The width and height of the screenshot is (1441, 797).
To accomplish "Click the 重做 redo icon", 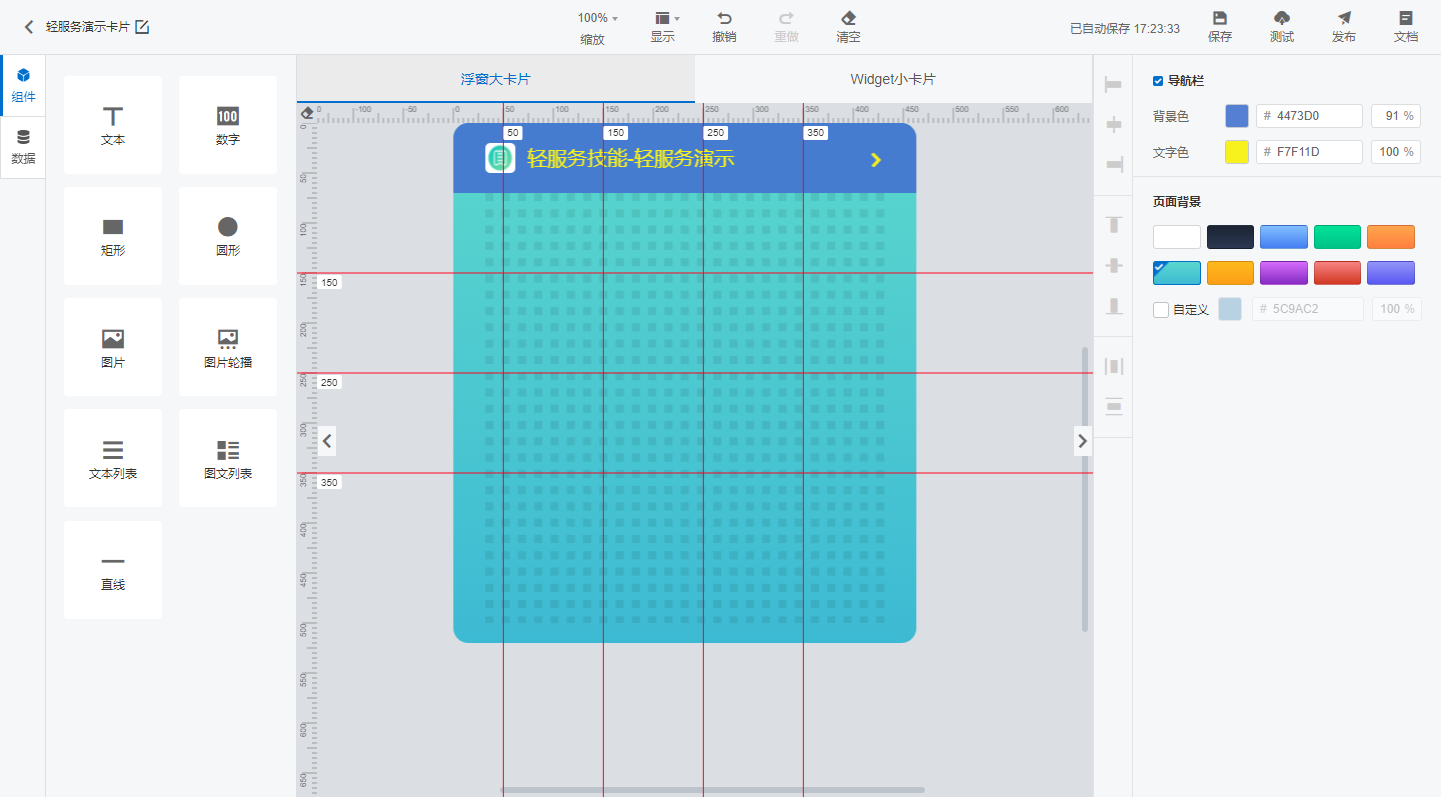I will (x=786, y=18).
